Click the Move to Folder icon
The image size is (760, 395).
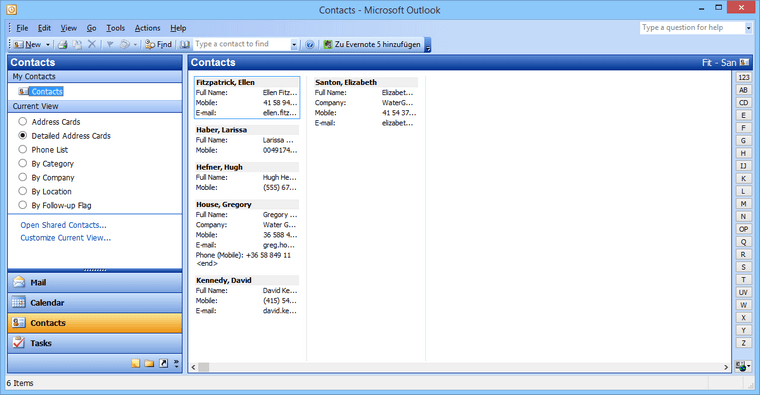(77, 45)
